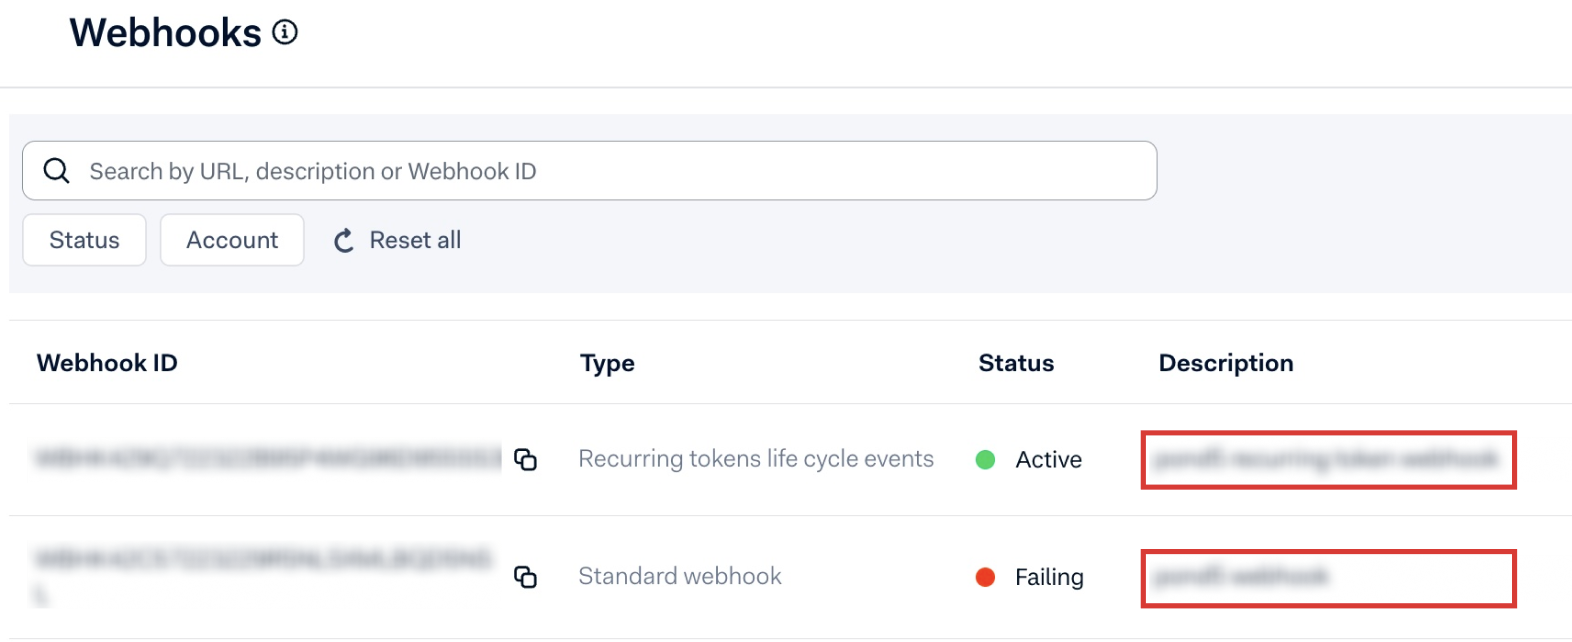
Task: Open the blurred webhook ID in Active row
Action: (x=268, y=459)
